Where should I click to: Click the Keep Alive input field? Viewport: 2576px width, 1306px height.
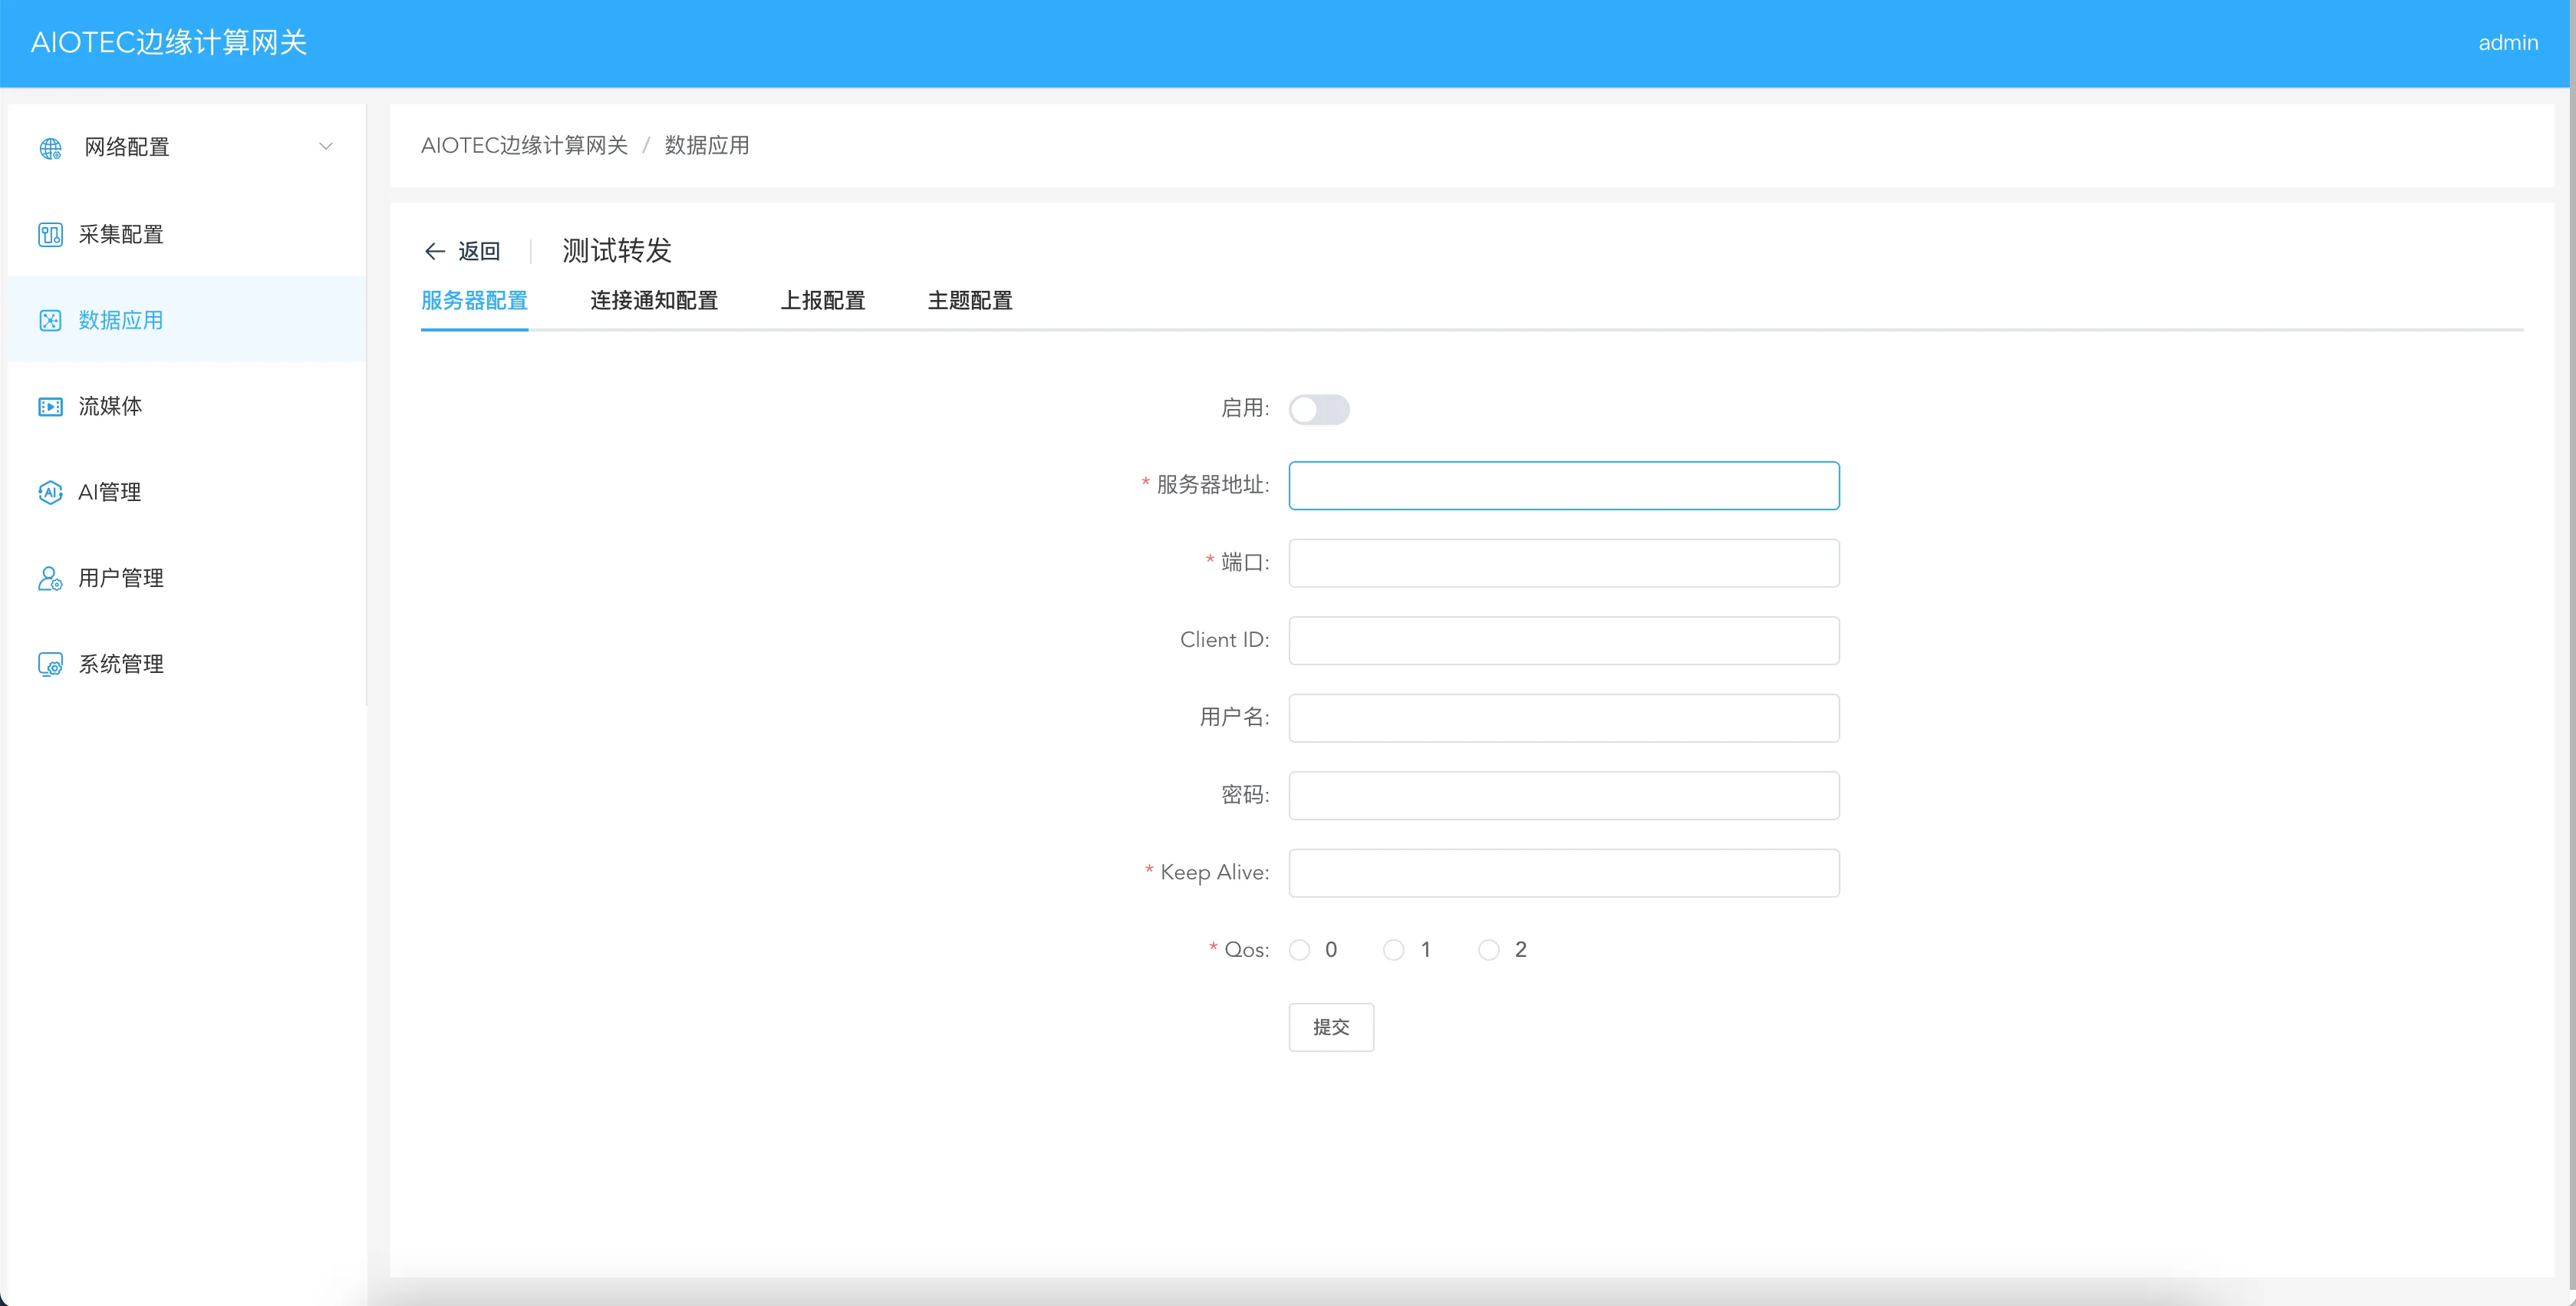[1563, 873]
